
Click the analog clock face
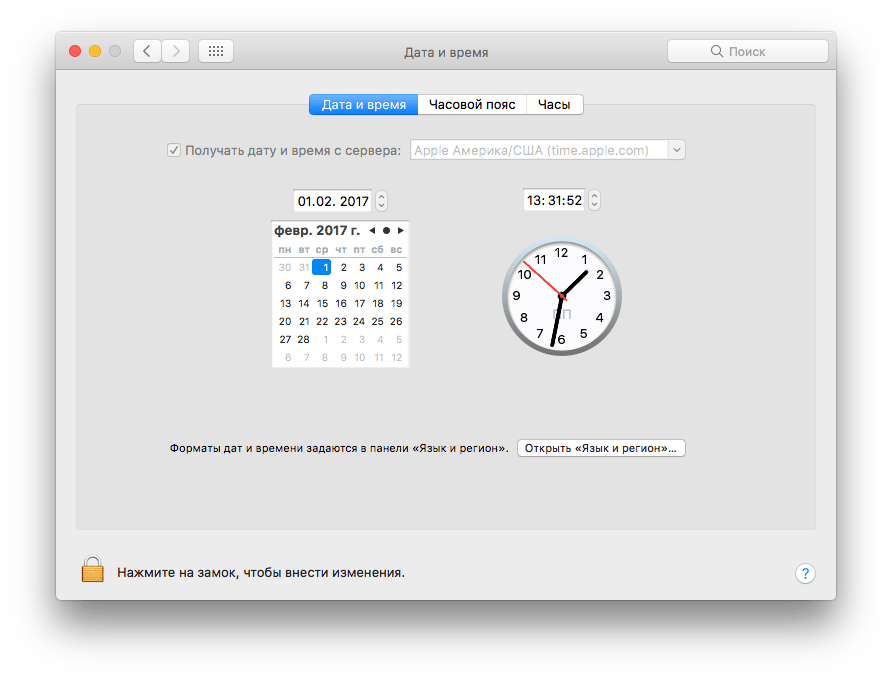coord(561,296)
